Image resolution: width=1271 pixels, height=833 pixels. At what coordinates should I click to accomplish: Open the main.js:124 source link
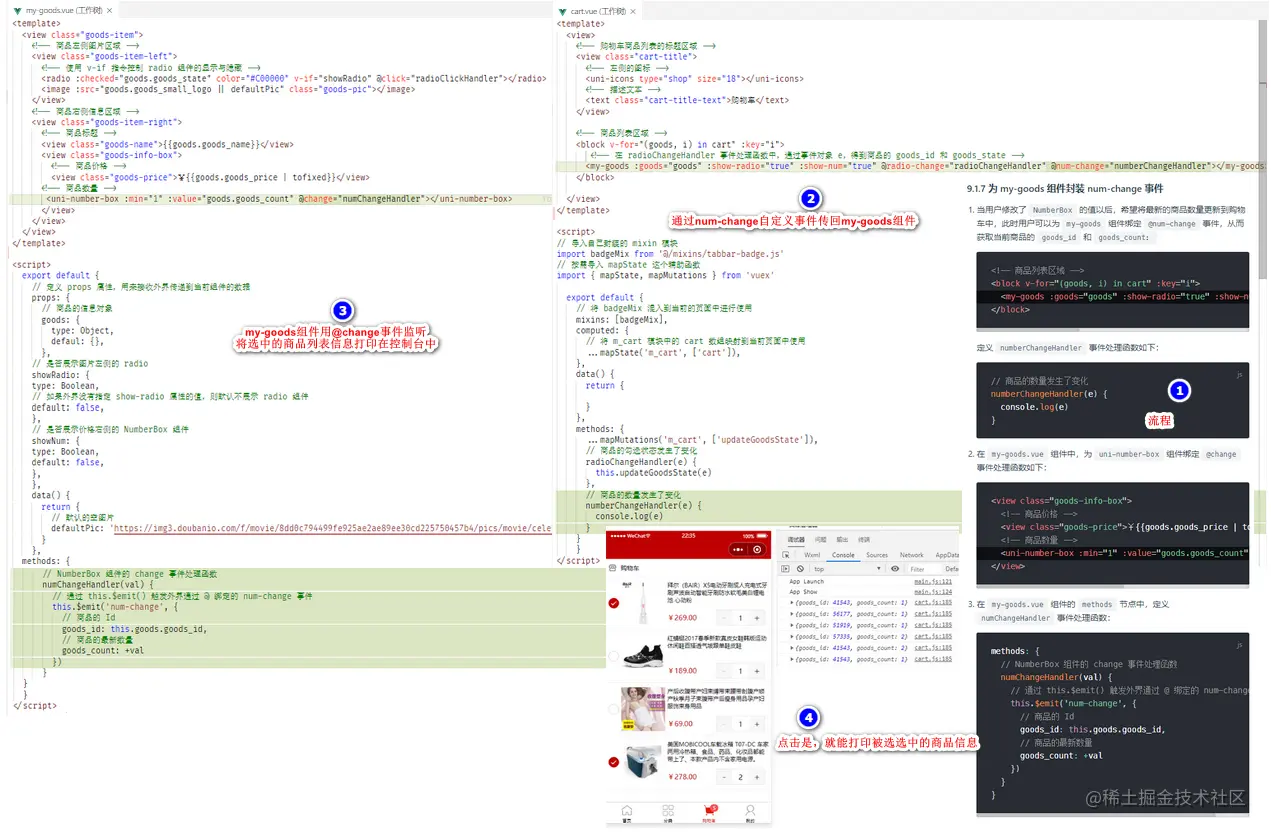pos(933,592)
